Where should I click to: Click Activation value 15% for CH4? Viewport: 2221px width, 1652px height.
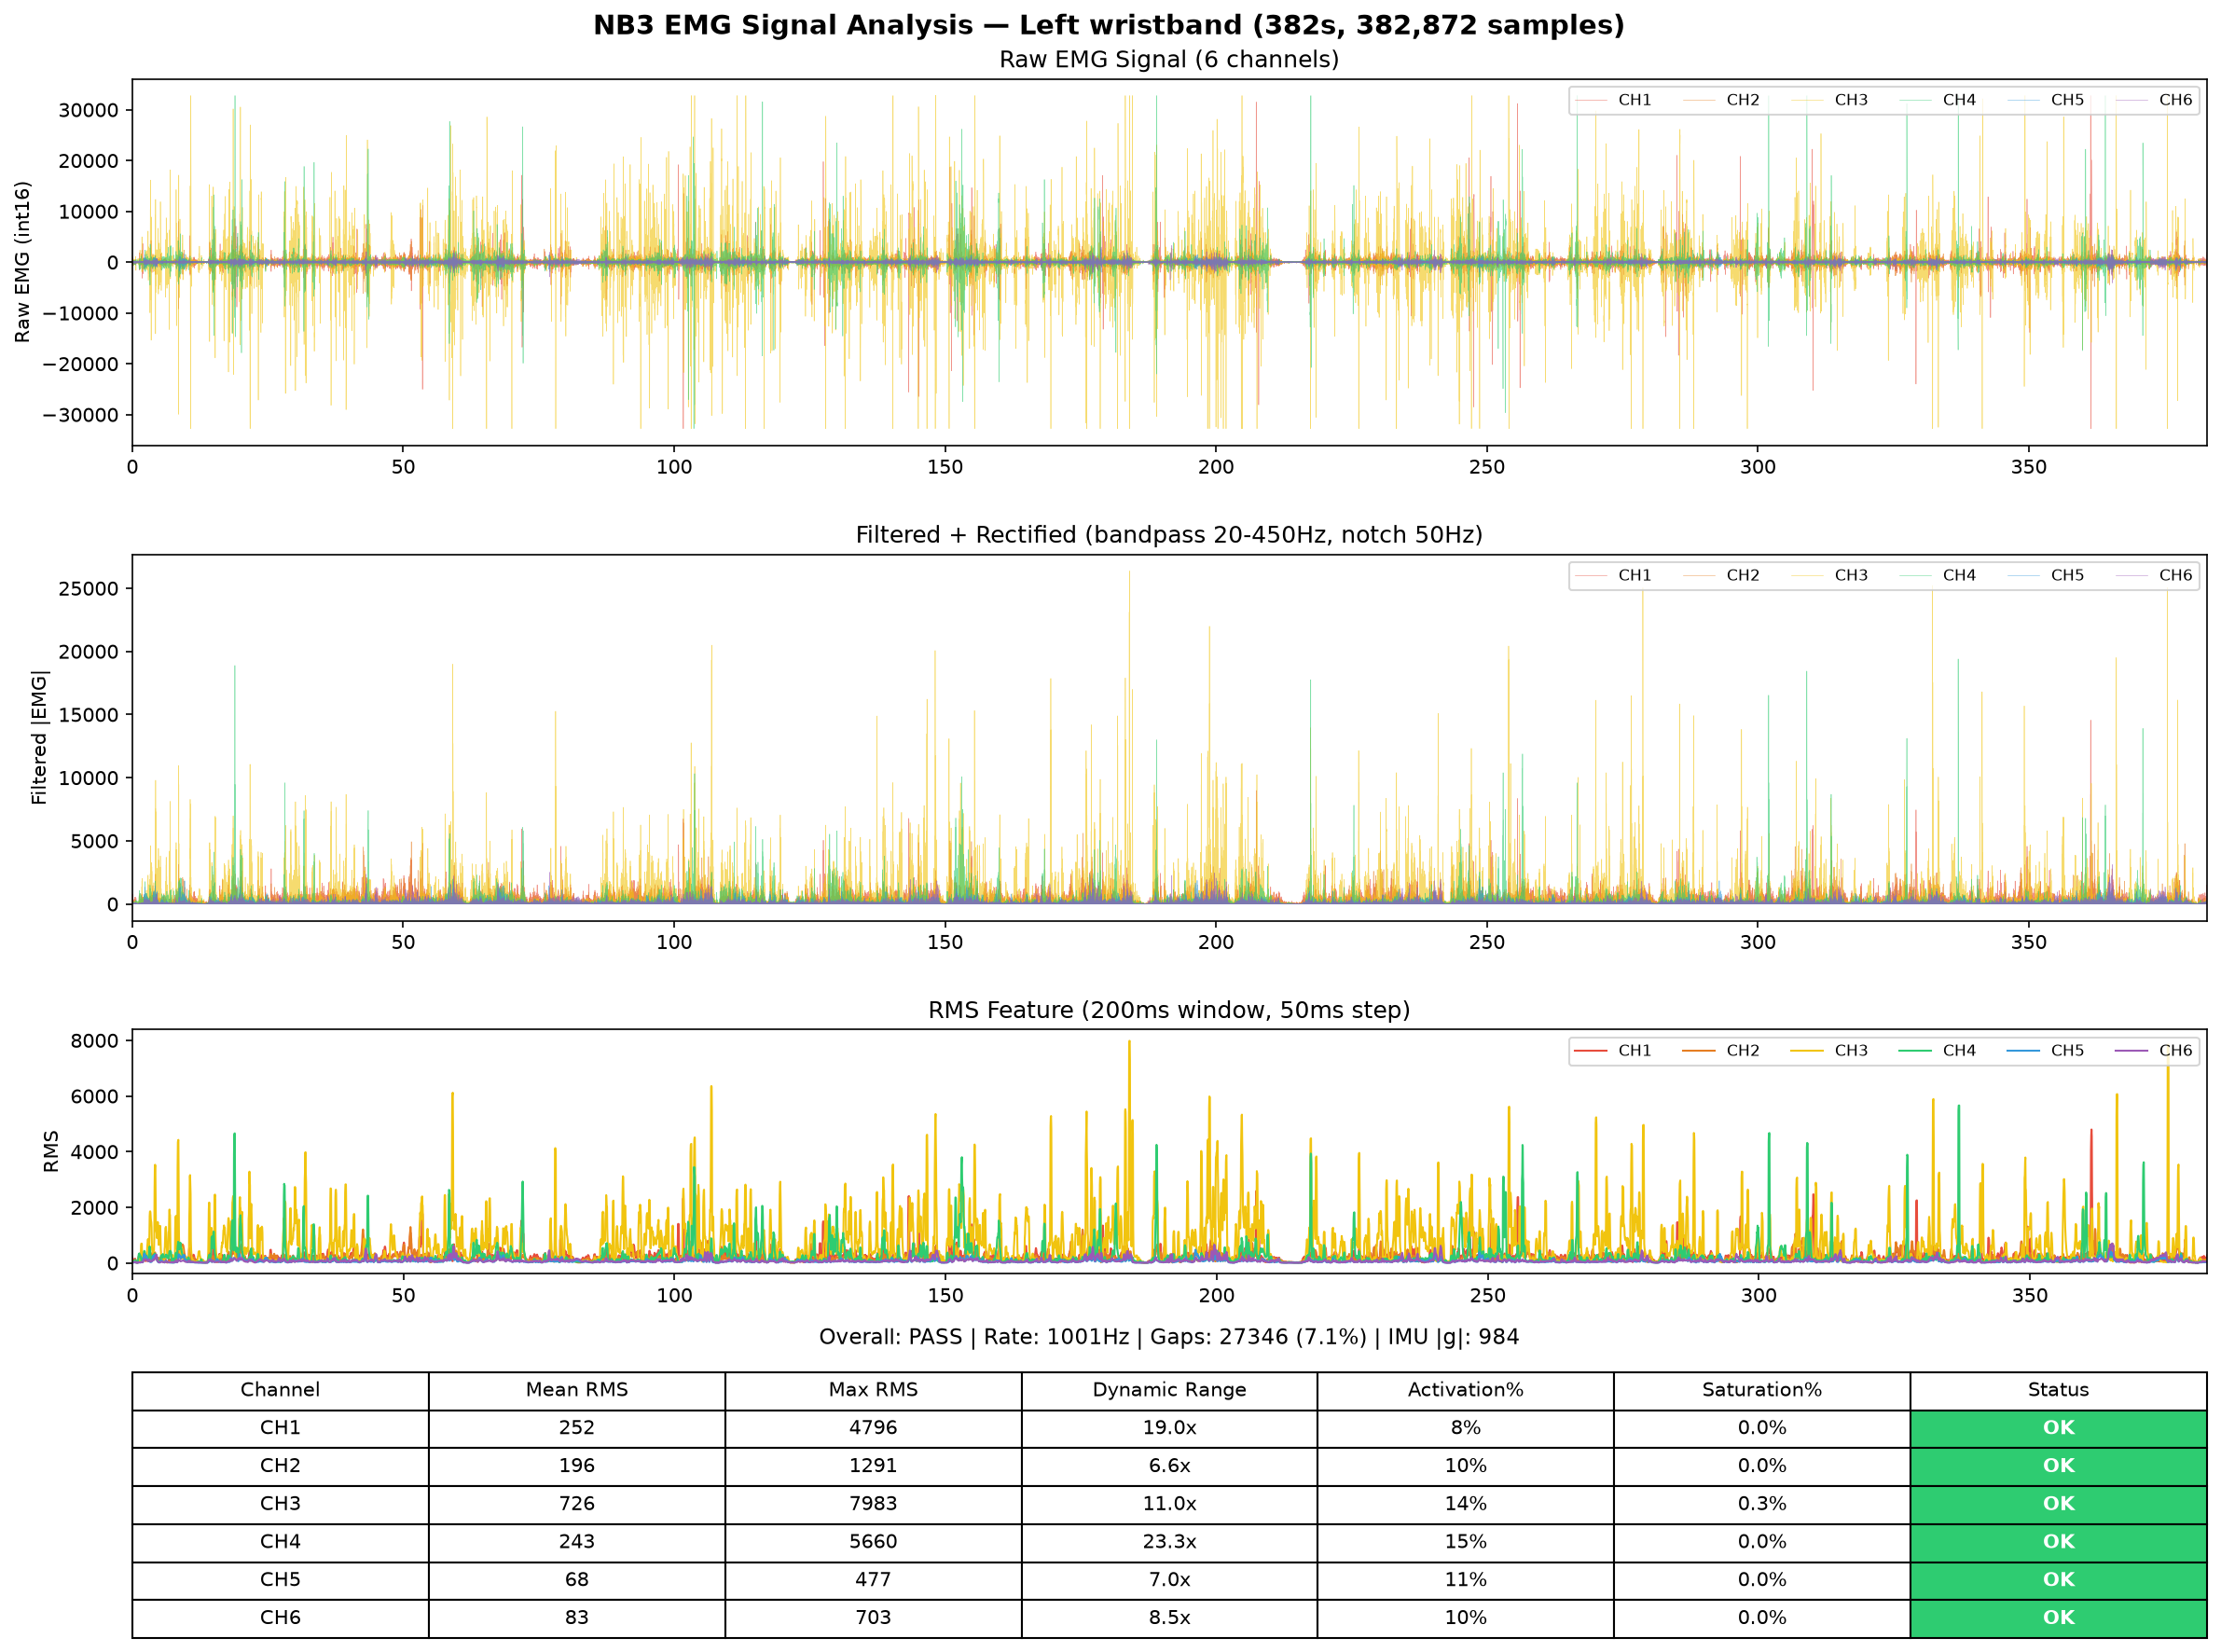1466,1542
